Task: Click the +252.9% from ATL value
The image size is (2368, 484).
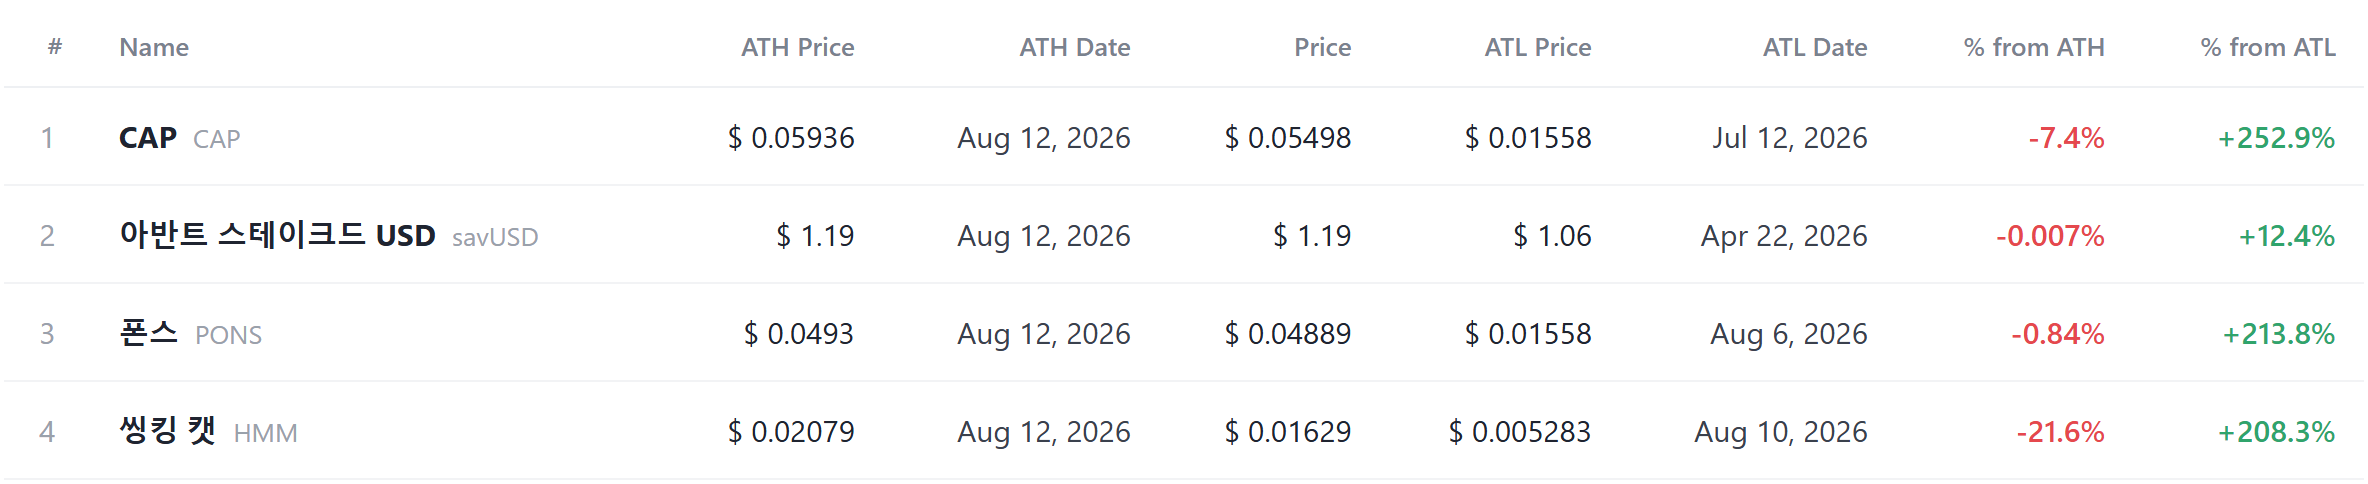Action: coord(2276,138)
